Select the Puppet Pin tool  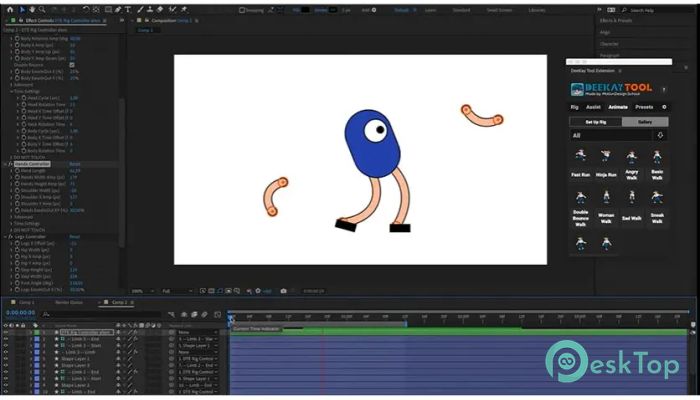click(183, 9)
